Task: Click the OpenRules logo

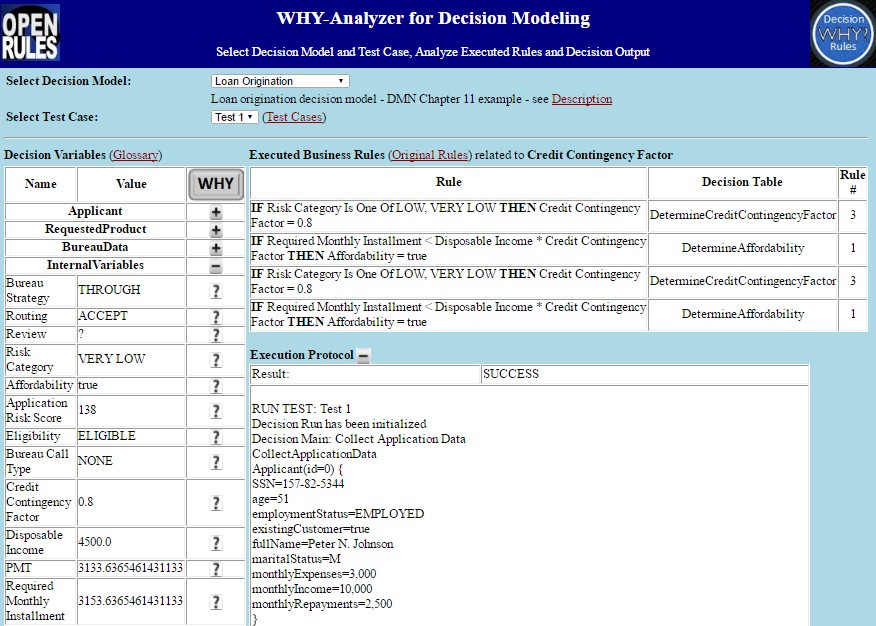Action: click(30, 33)
